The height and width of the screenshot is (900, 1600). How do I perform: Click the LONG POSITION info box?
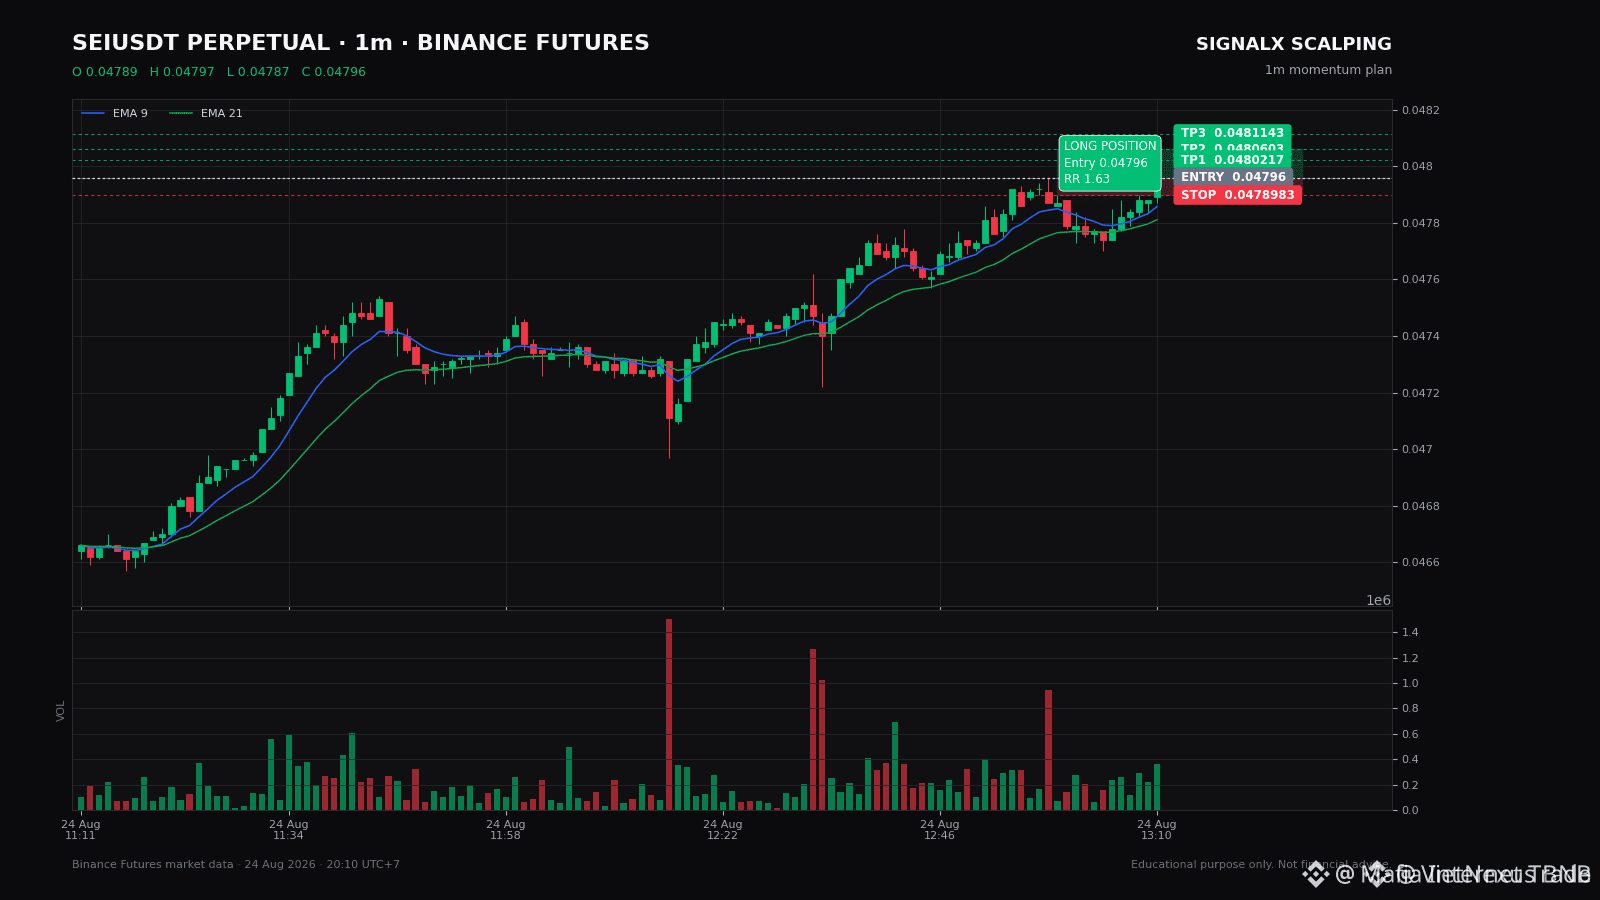point(1110,163)
